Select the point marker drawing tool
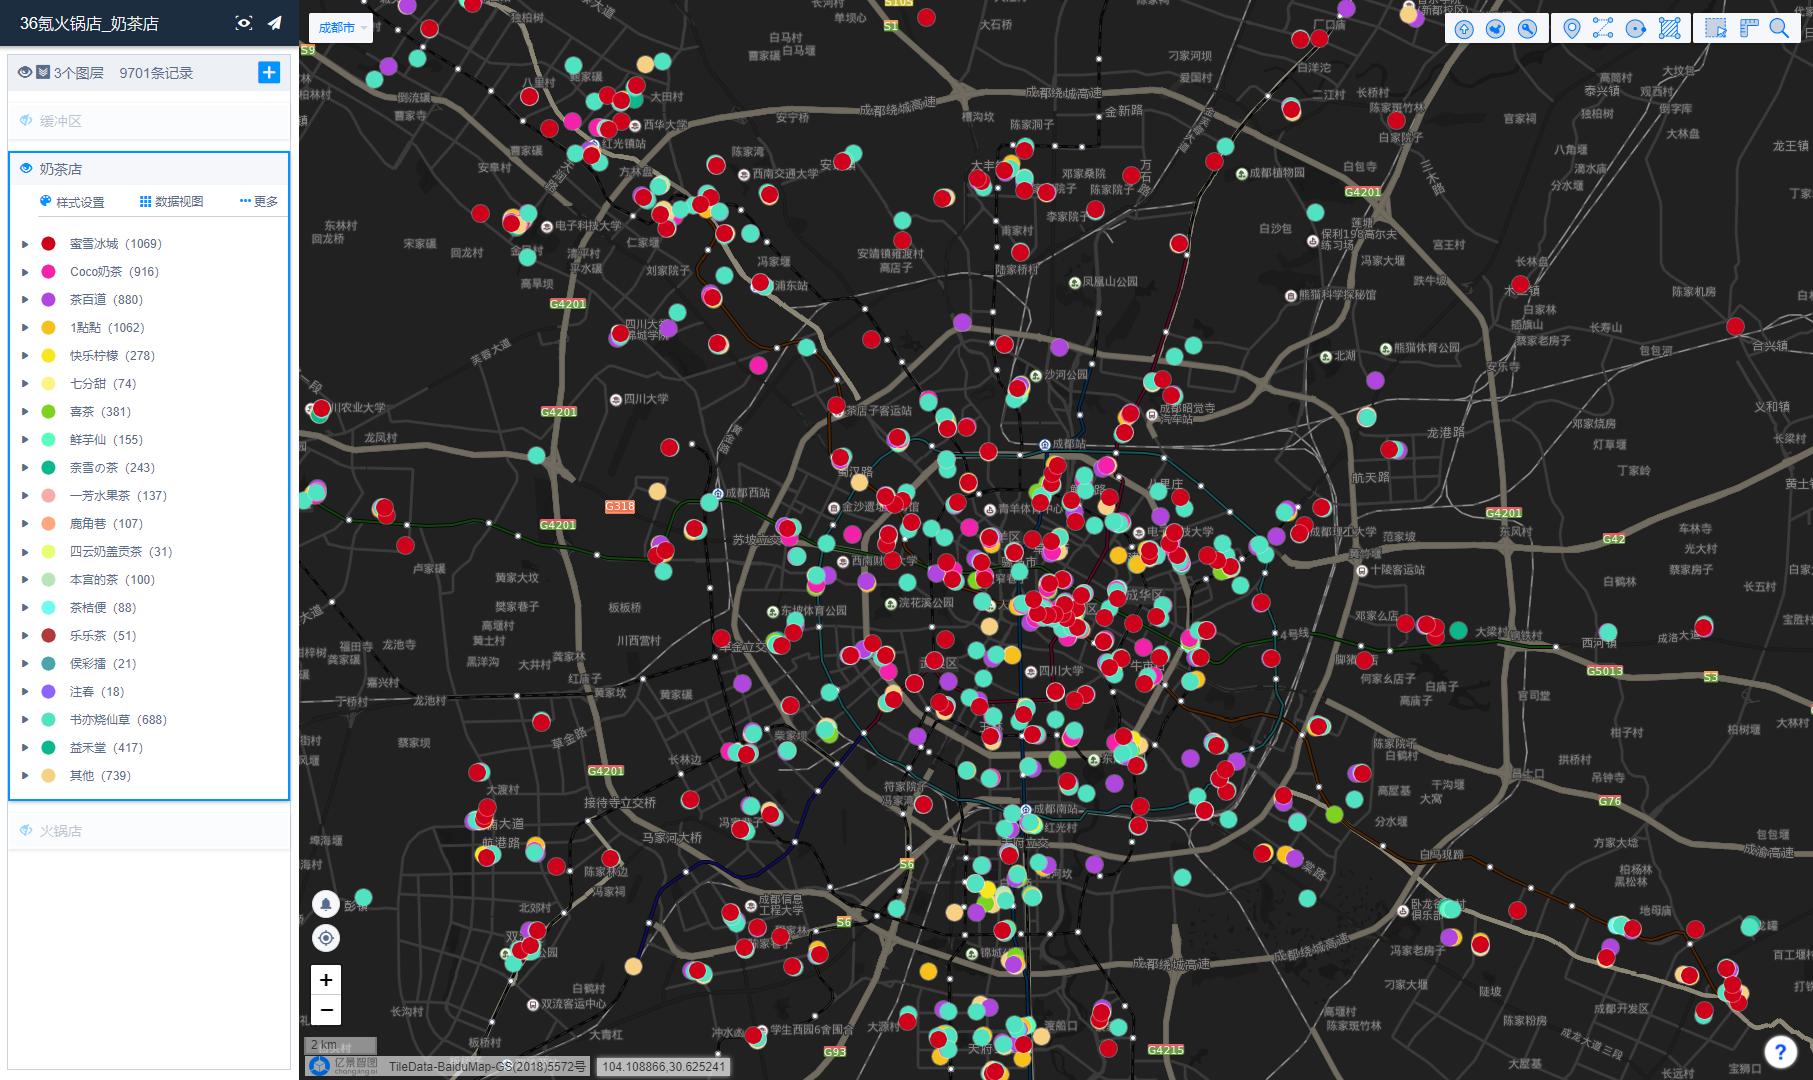1813x1080 pixels. (x=1572, y=29)
